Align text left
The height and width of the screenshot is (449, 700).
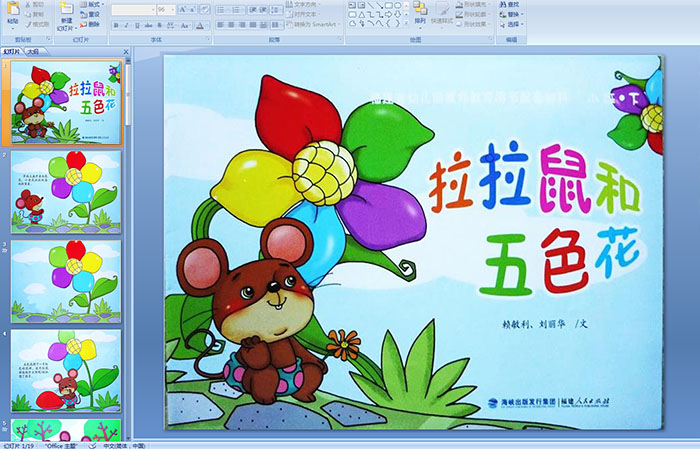[221, 25]
